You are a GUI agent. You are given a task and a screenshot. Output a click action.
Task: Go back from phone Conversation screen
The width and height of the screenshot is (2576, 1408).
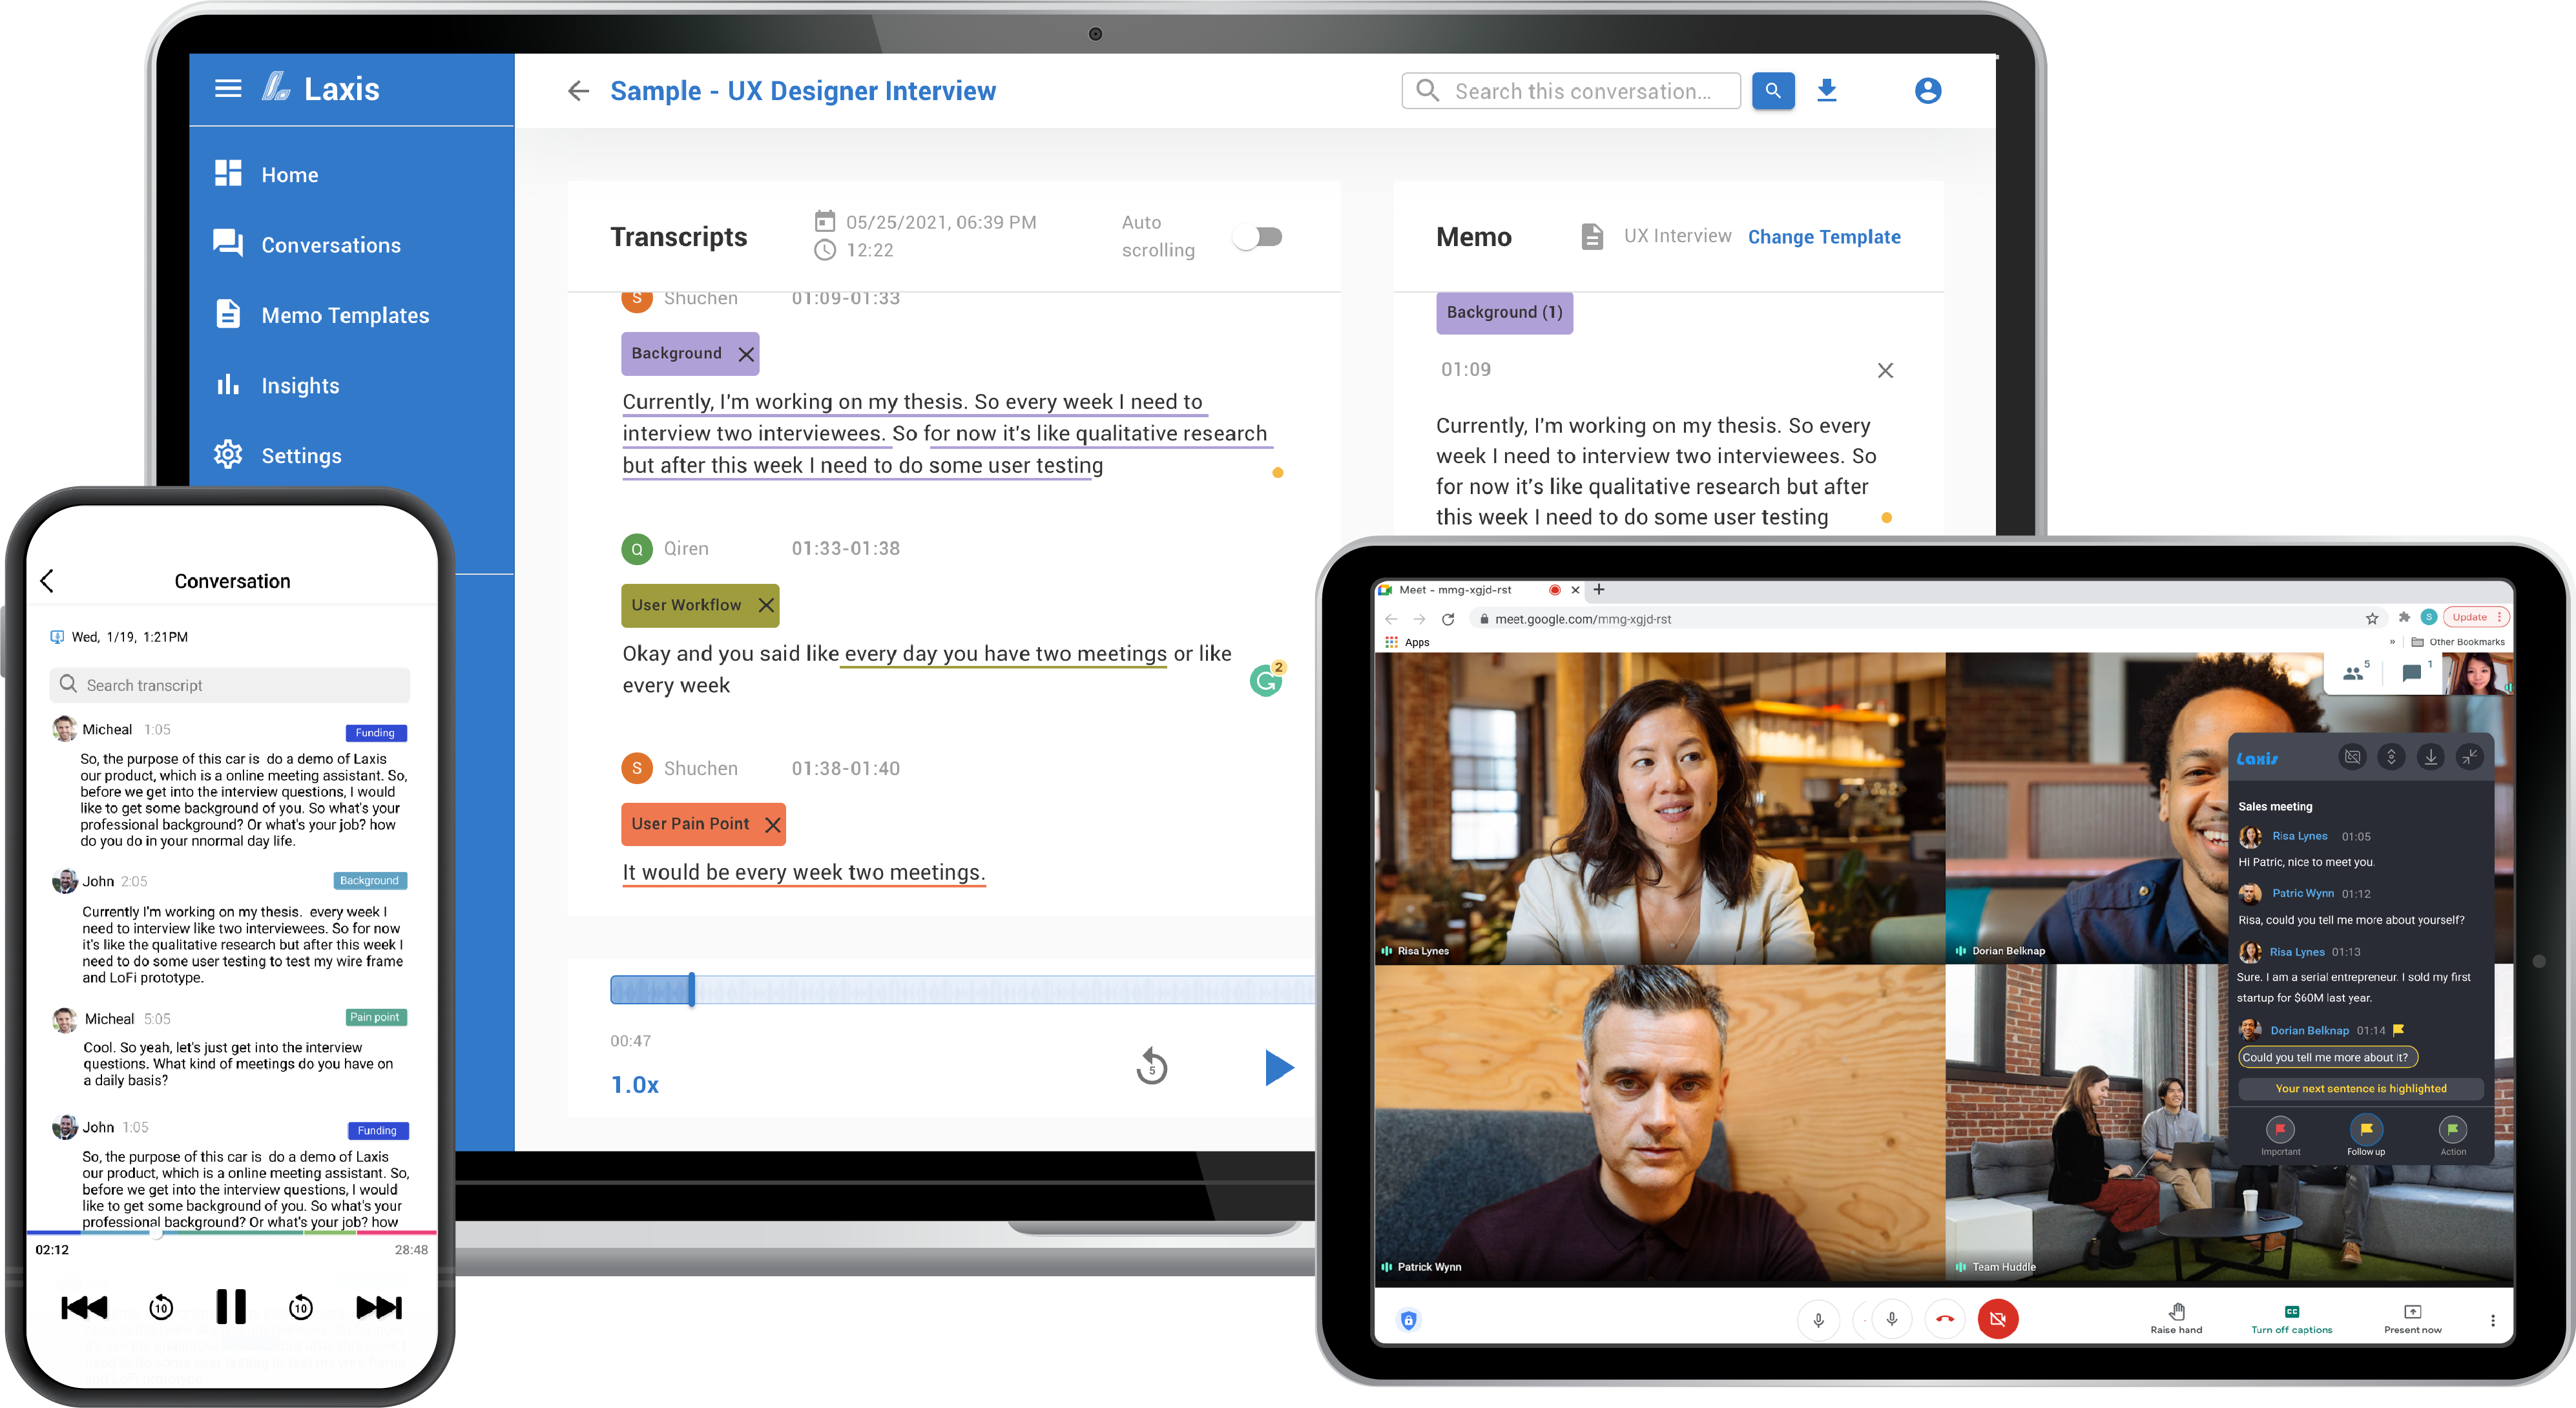[47, 581]
